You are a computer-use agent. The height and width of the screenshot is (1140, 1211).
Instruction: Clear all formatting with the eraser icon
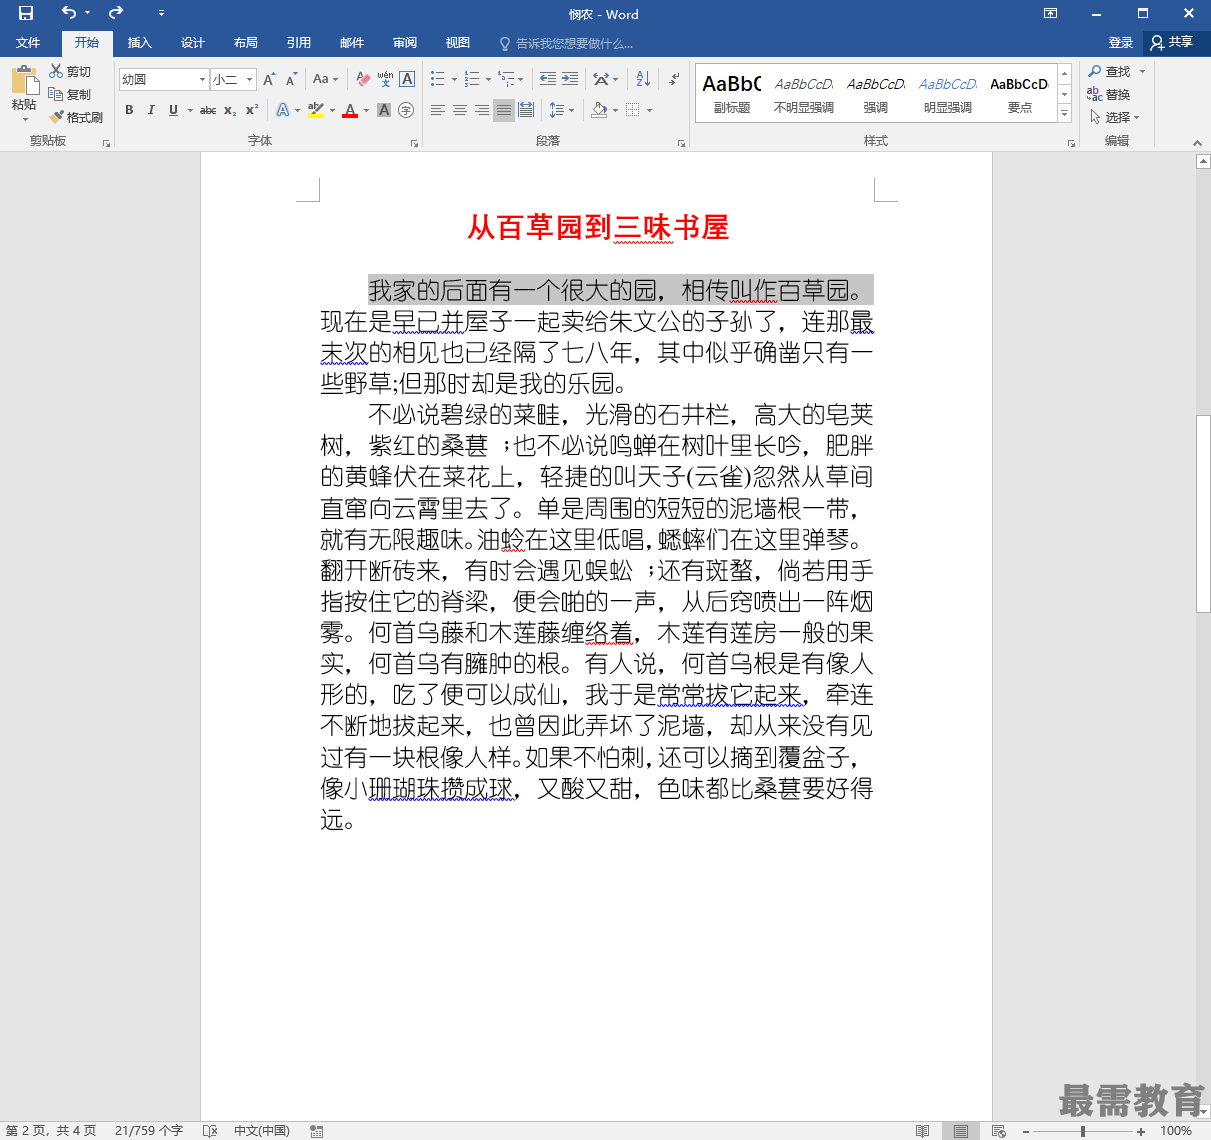(x=363, y=79)
